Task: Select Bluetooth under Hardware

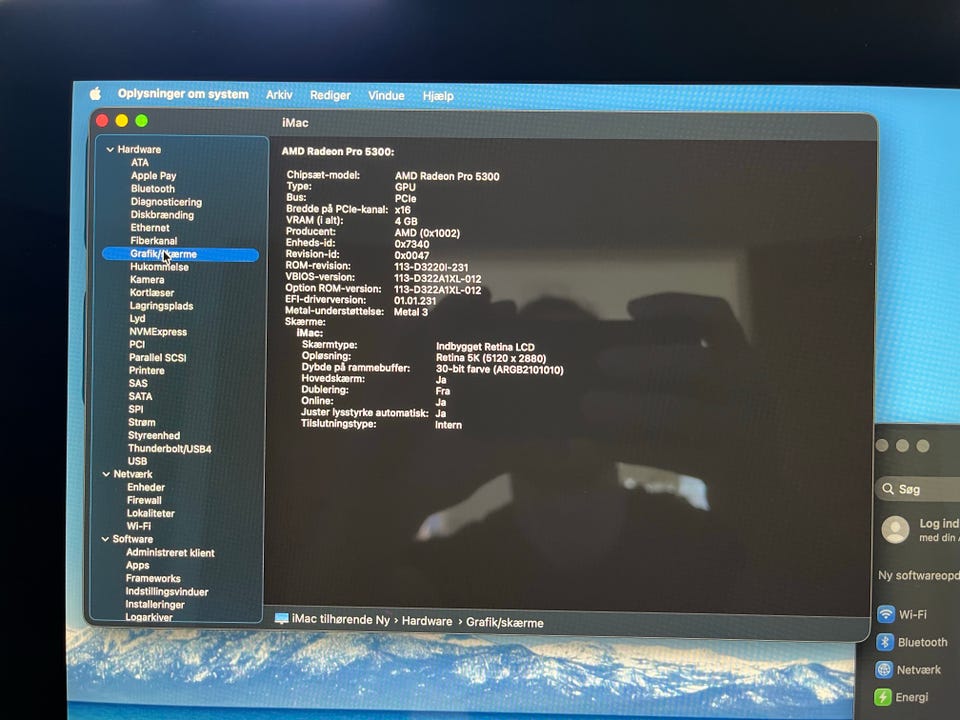Action: (x=152, y=189)
